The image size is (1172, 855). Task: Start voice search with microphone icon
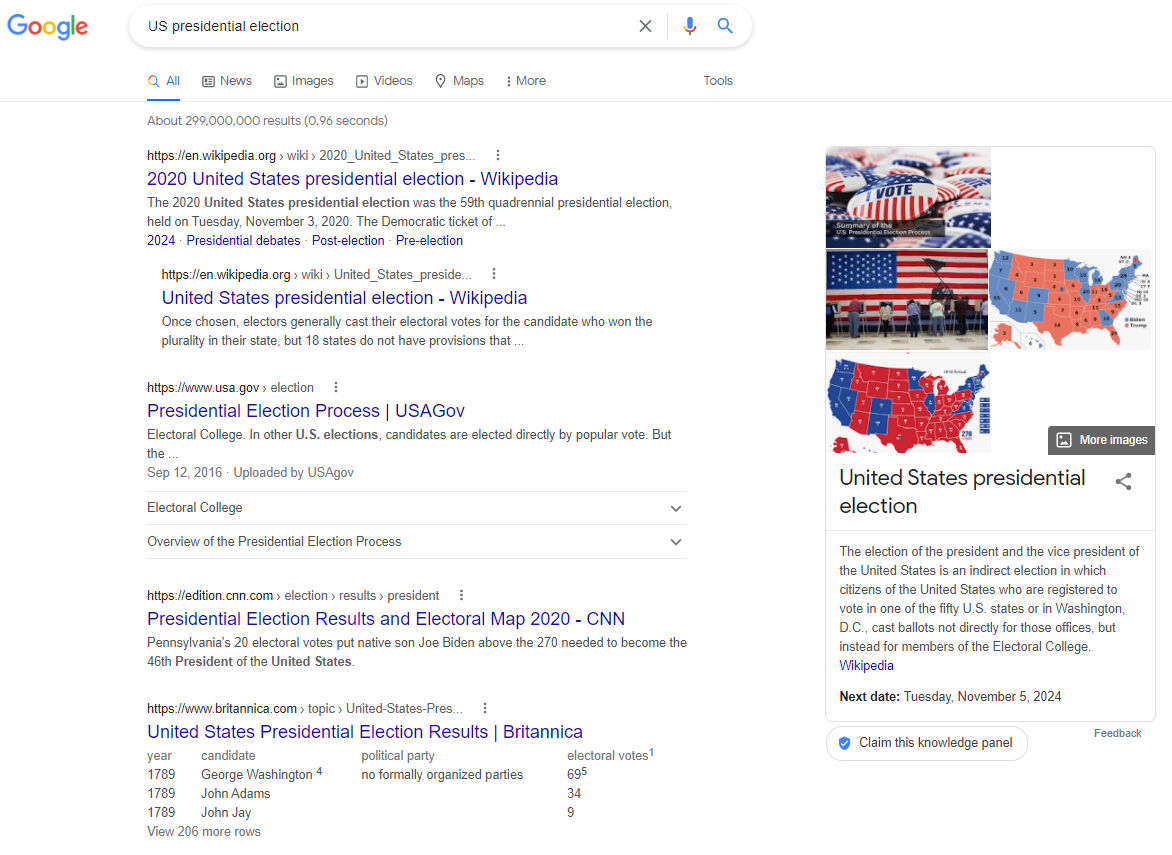click(689, 27)
